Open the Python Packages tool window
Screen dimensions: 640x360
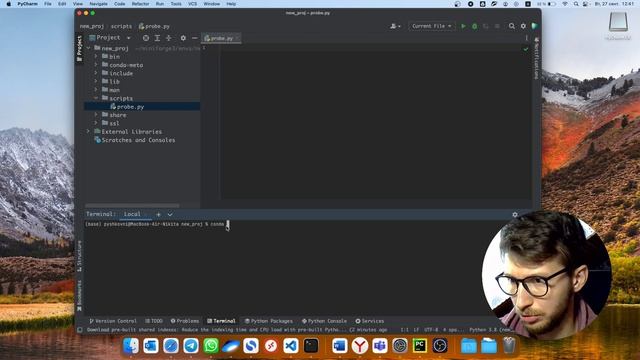coord(269,321)
